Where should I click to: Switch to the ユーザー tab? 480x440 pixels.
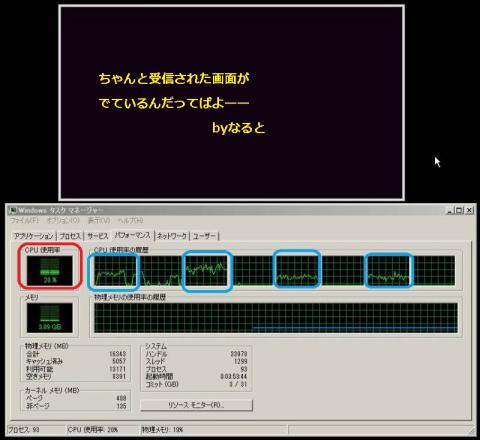click(204, 236)
